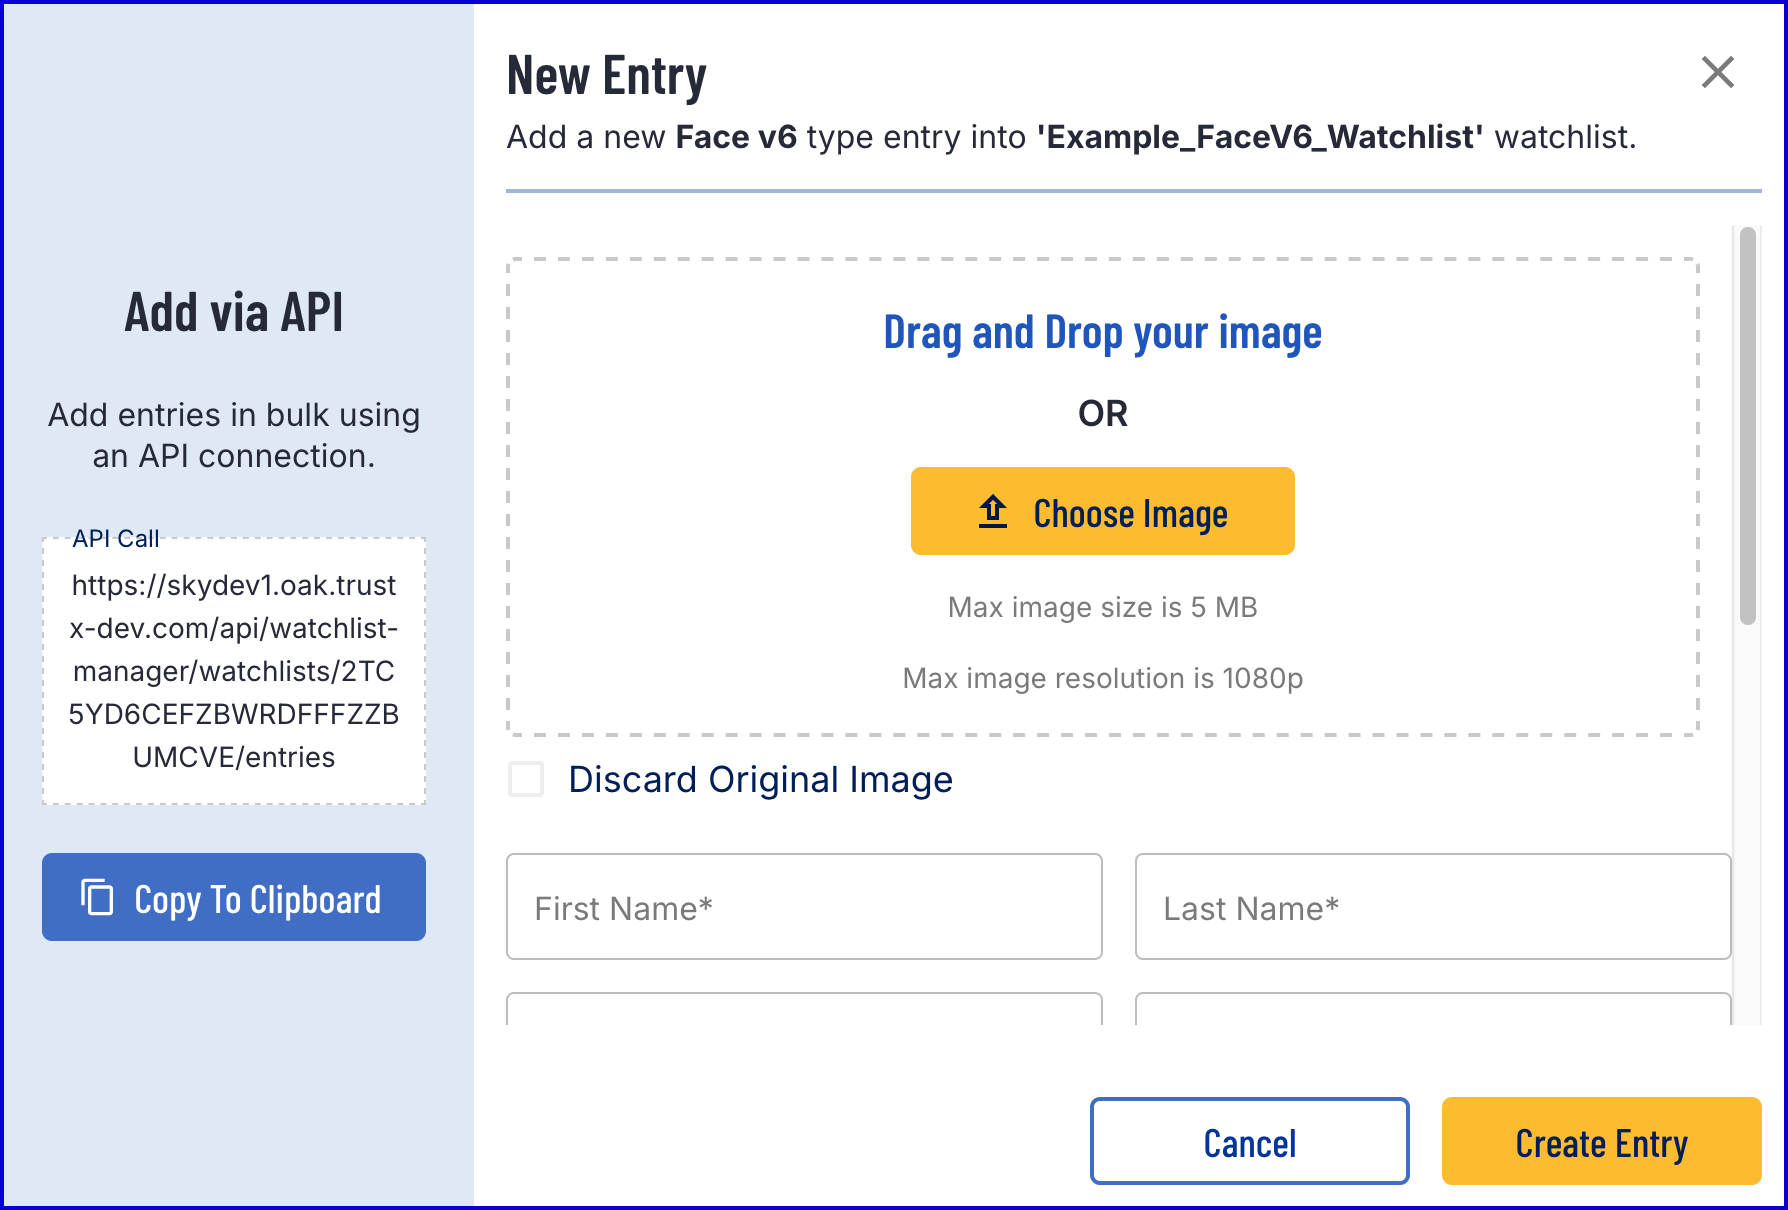Image resolution: width=1788 pixels, height=1210 pixels.
Task: Click the upload arrow icon on Choose Image
Action: 992,511
